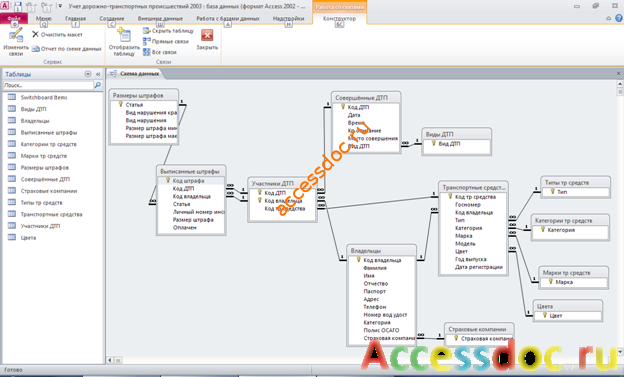
Task: Select Марки тр средств in the list
Action: point(44,156)
